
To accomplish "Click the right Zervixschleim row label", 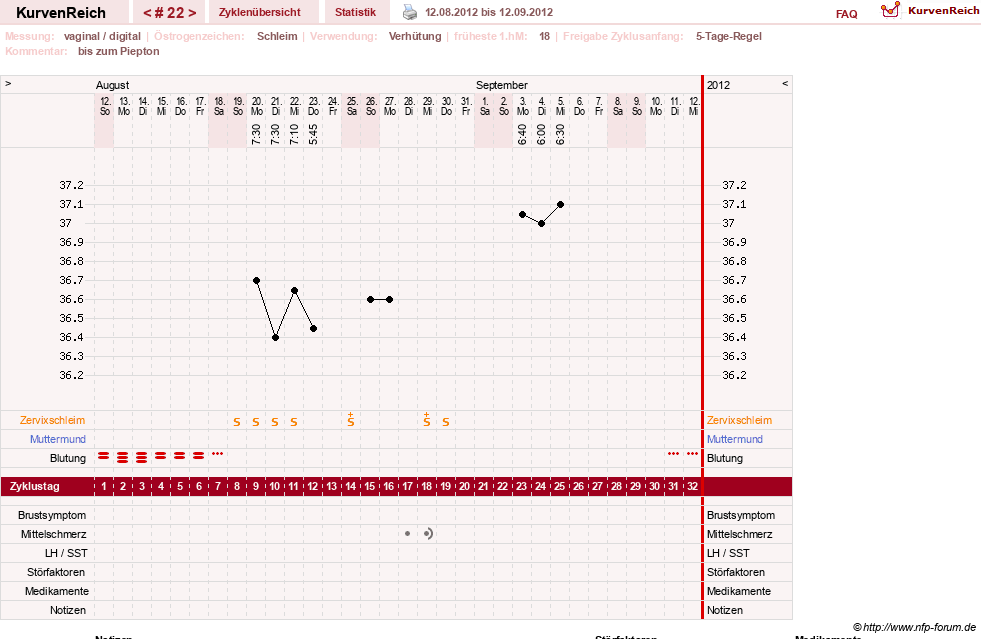I will click(x=740, y=420).
